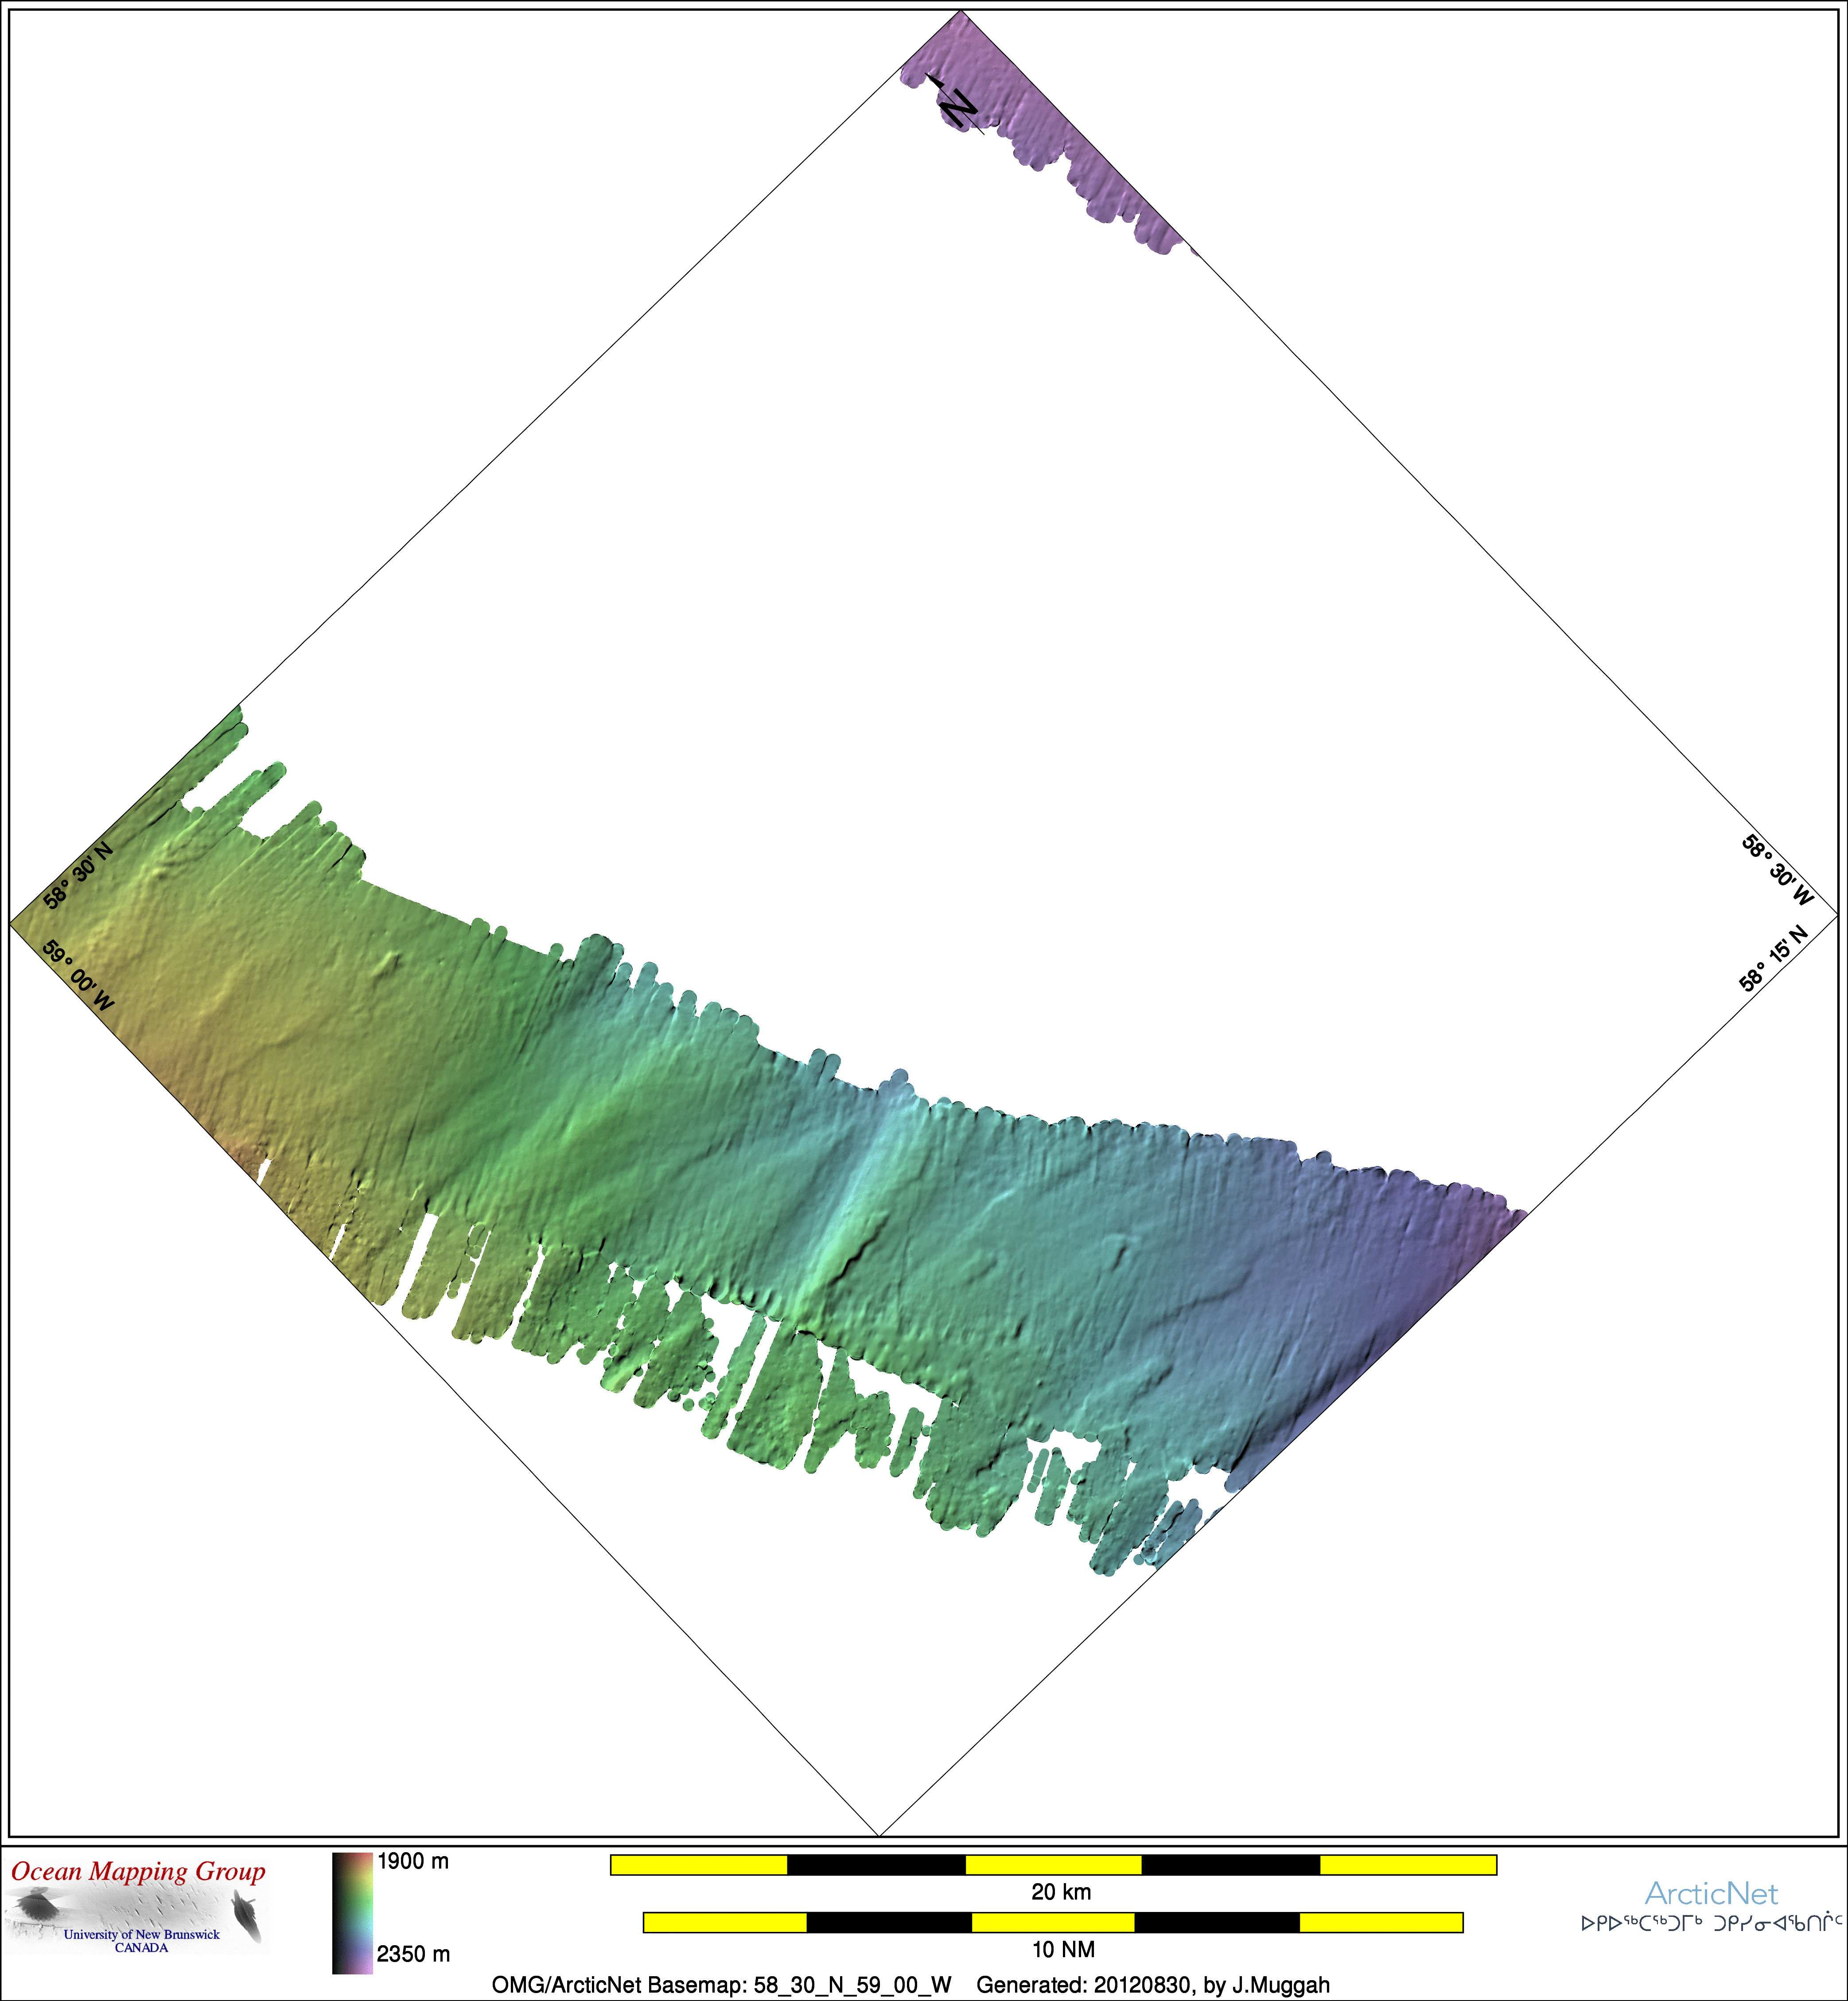Click the 1900 m depth label
The height and width of the screenshot is (2001, 1848).
(x=412, y=1861)
